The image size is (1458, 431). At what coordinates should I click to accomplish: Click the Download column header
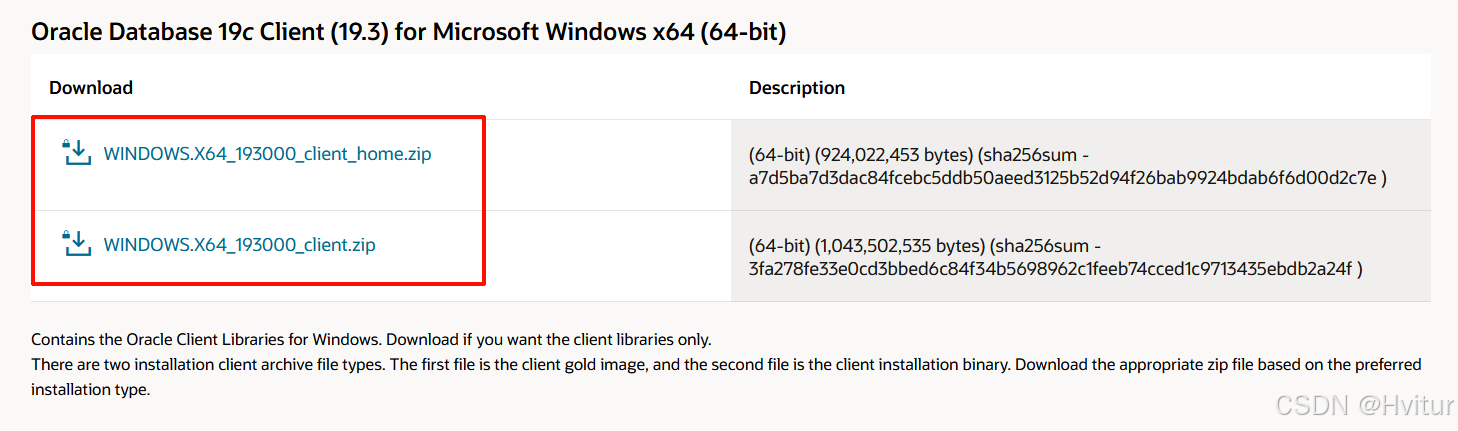[x=91, y=88]
